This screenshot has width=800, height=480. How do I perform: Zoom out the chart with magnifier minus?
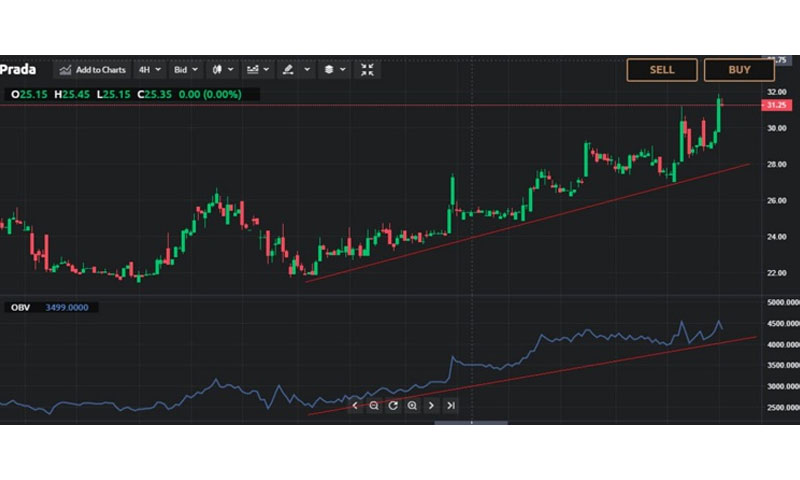click(374, 406)
